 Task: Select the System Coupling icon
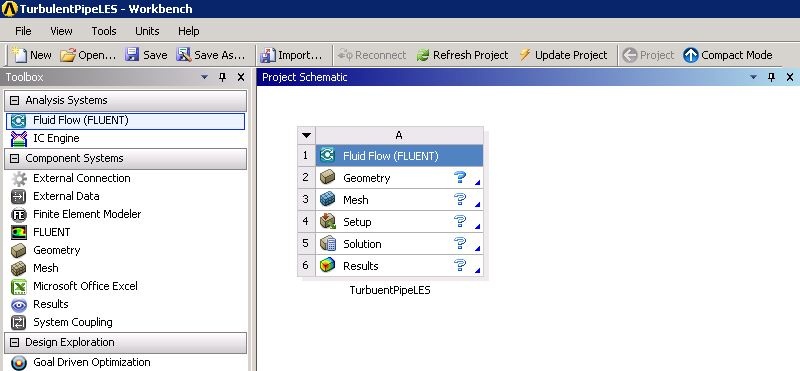pyautogui.click(x=18, y=323)
